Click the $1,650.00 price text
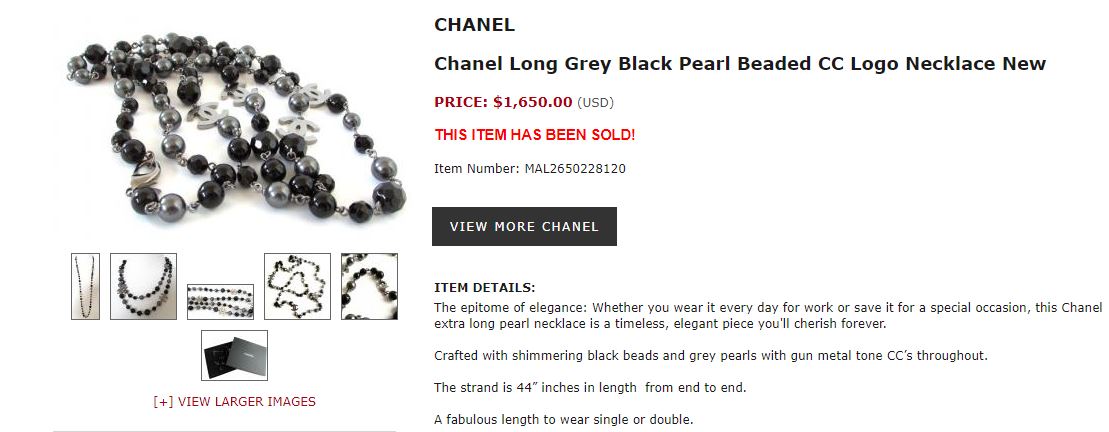The height and width of the screenshot is (432, 1109). pos(532,101)
